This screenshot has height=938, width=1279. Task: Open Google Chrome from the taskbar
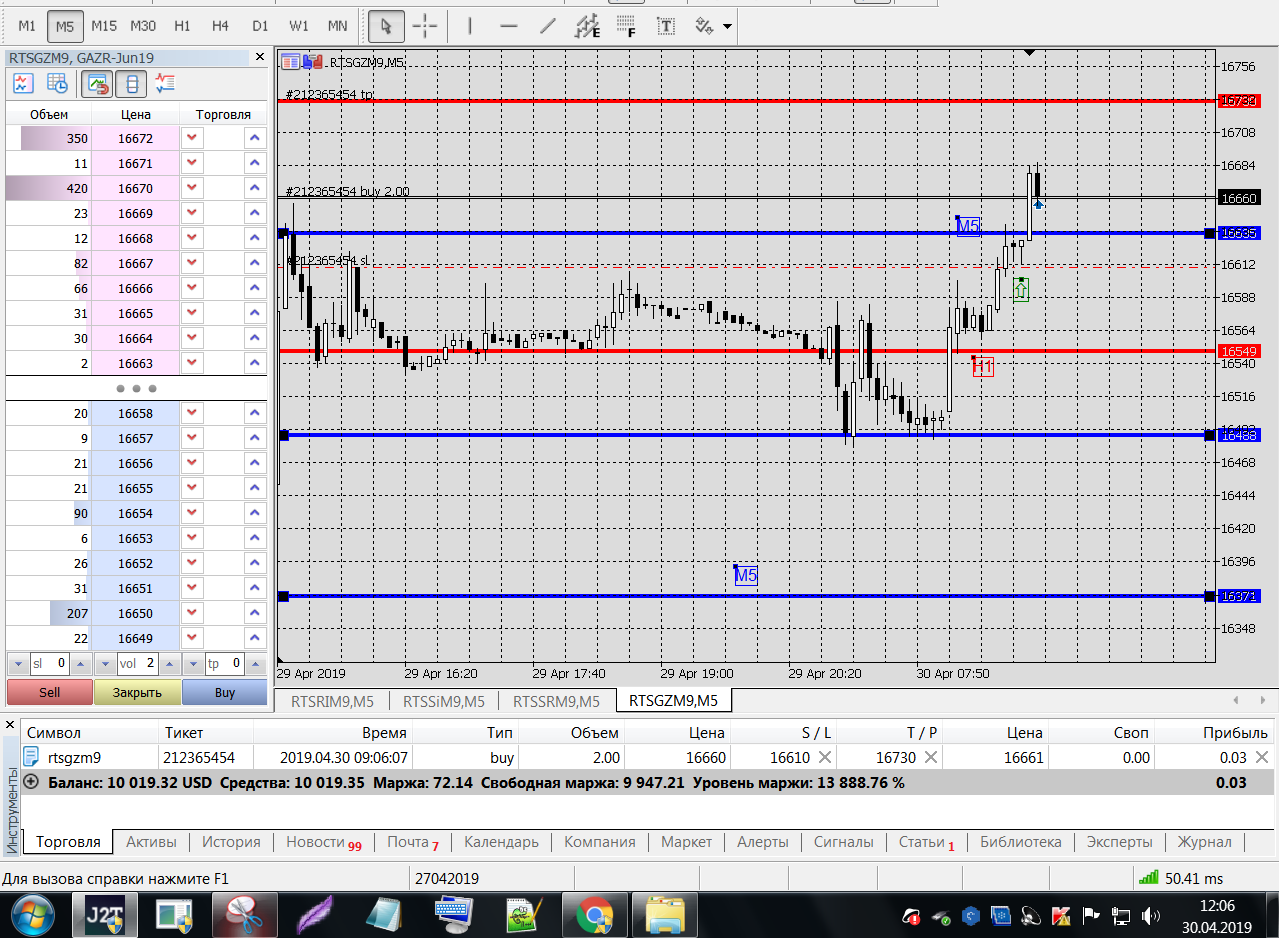594,914
